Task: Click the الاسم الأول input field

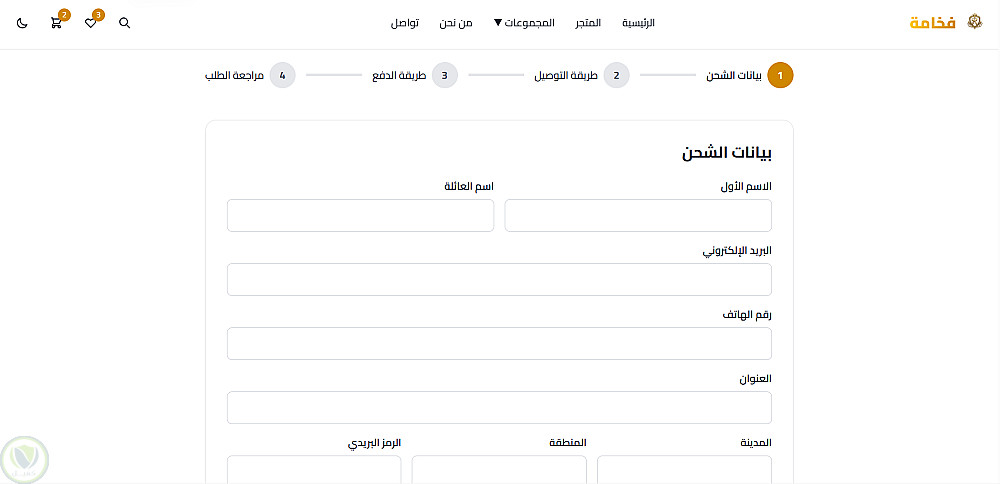Action: coord(638,216)
